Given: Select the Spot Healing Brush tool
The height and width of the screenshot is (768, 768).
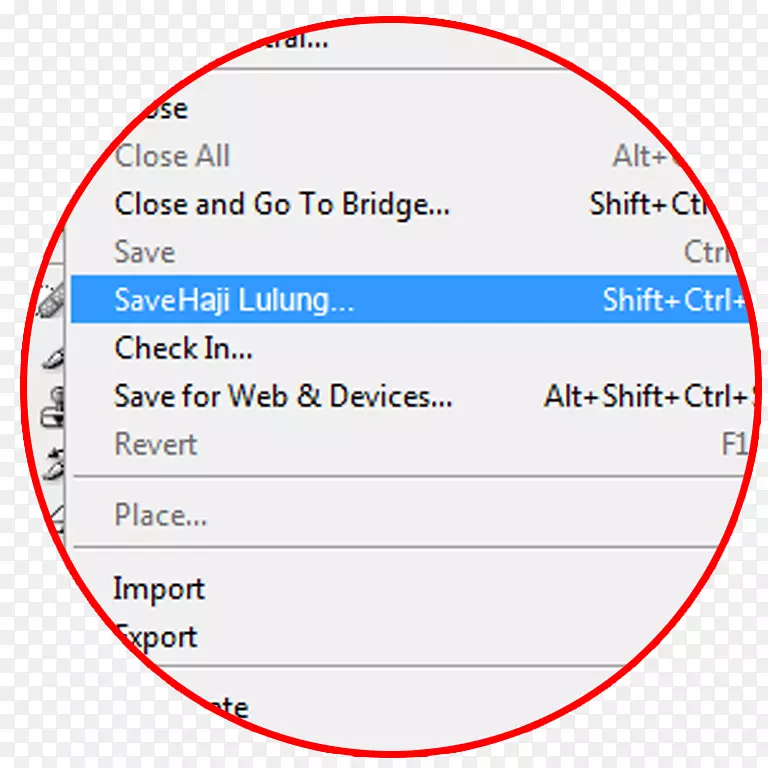Looking at the screenshot, I should point(51,299).
